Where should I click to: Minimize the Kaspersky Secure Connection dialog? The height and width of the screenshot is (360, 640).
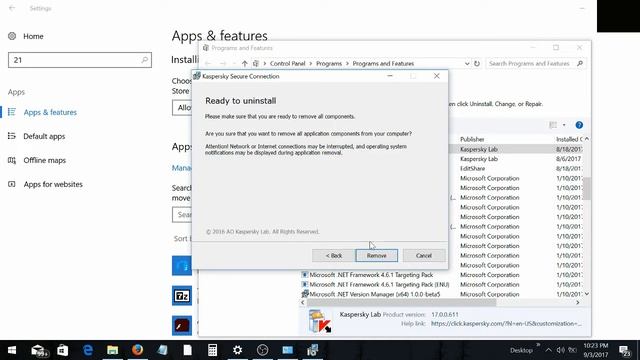(x=390, y=76)
